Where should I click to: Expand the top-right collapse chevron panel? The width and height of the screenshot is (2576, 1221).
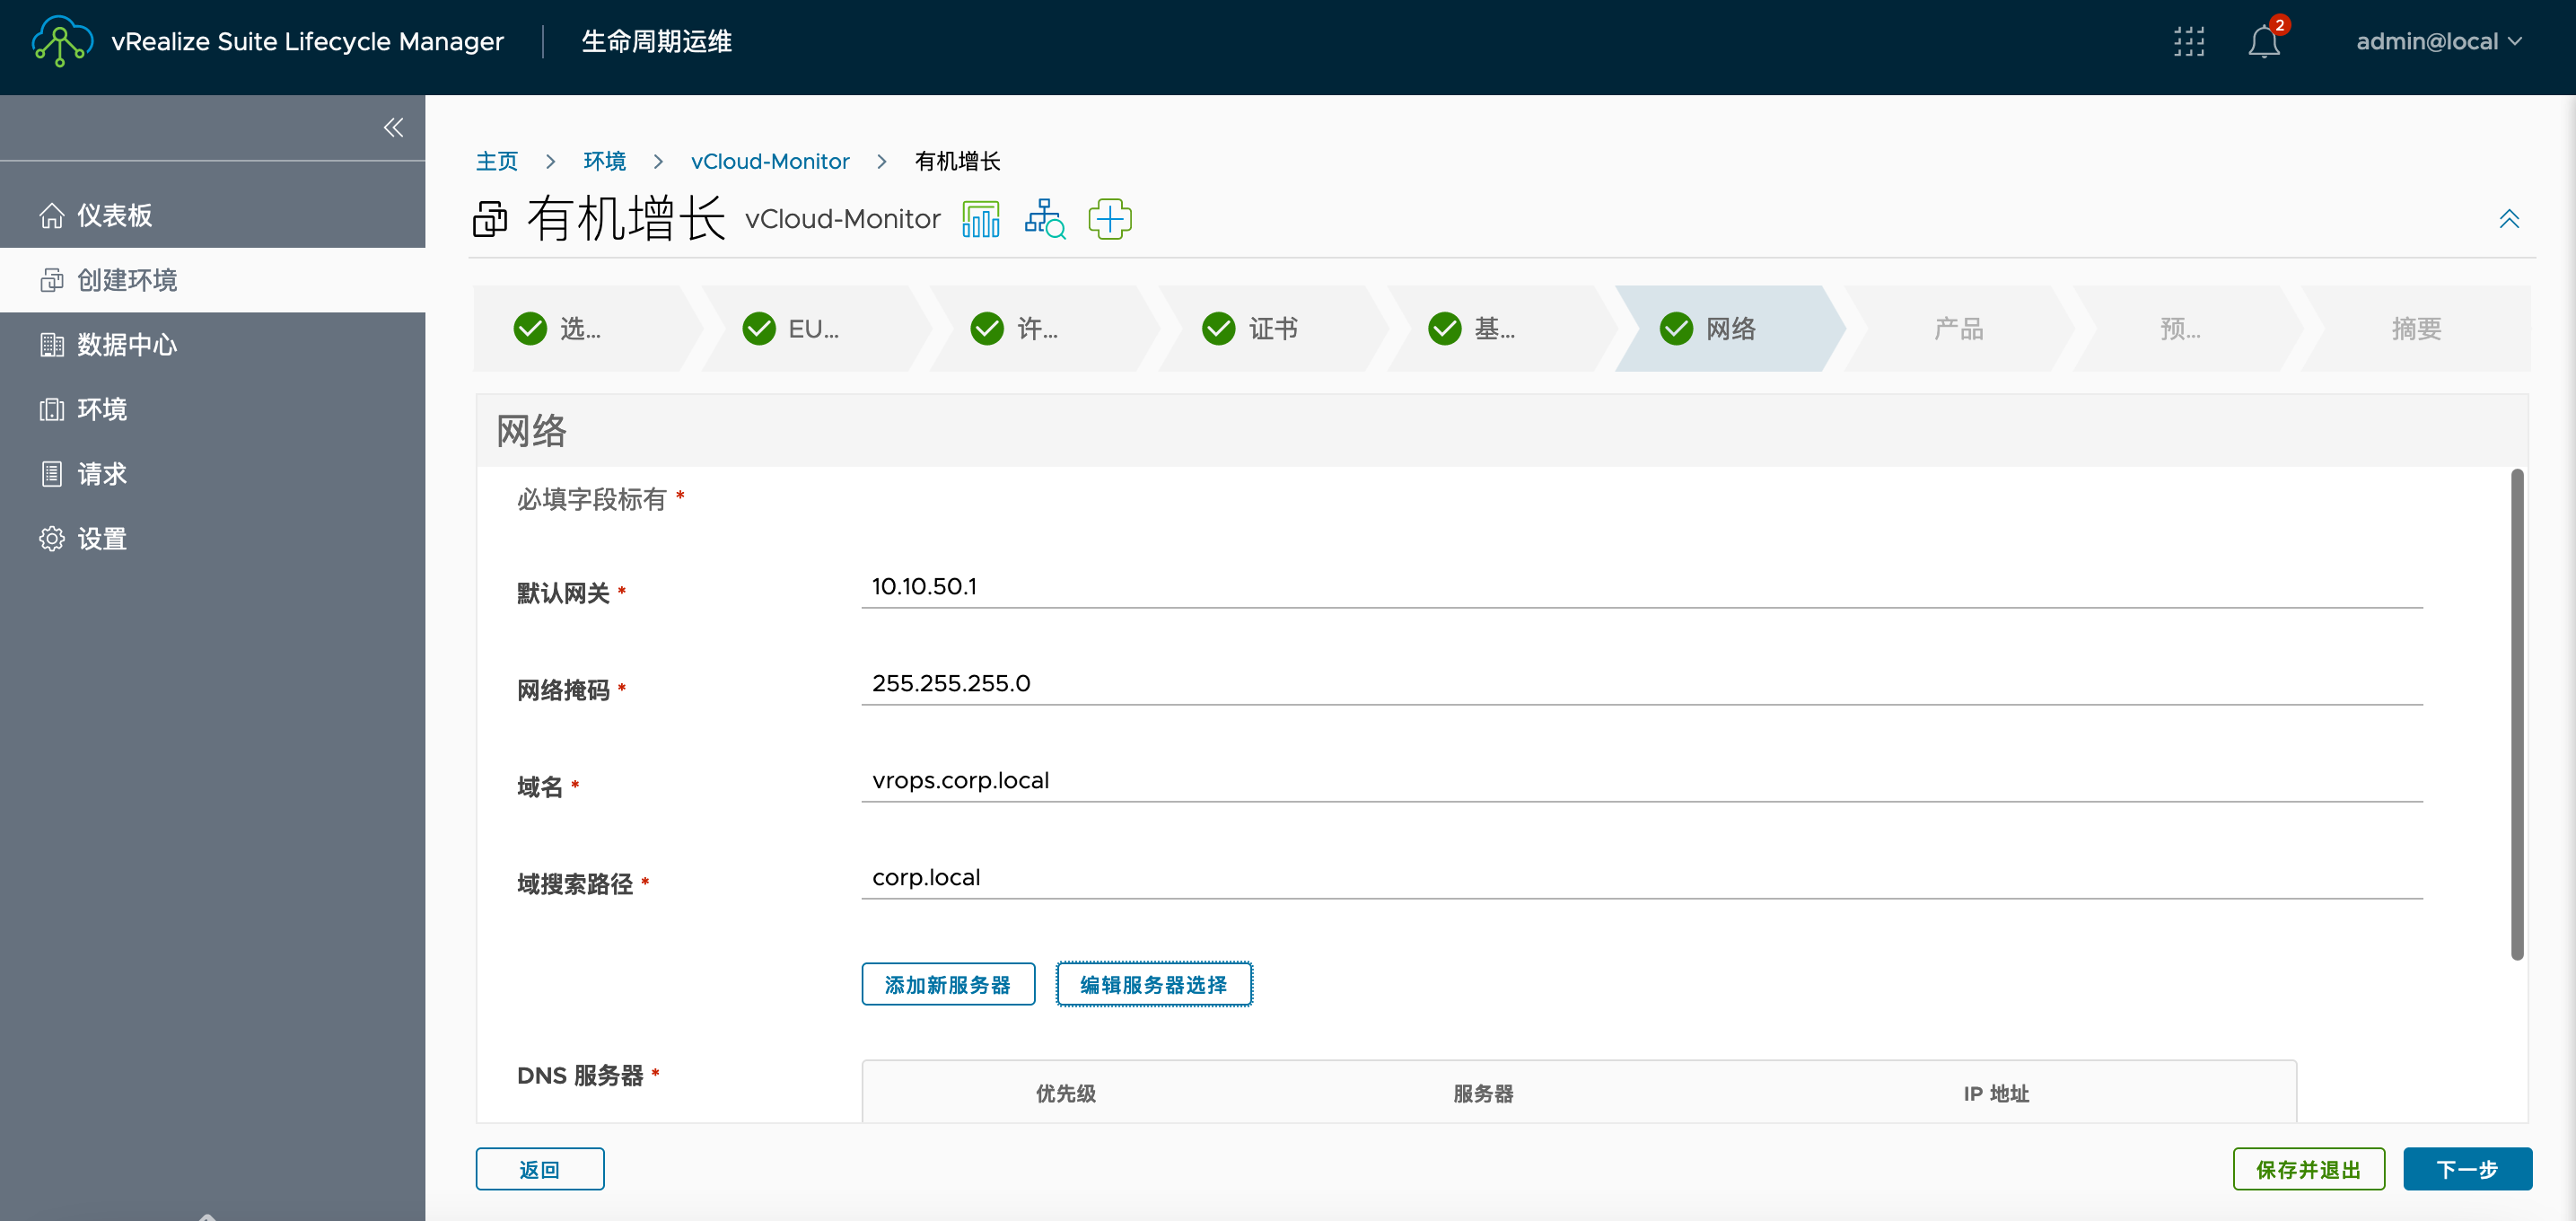pyautogui.click(x=2509, y=218)
